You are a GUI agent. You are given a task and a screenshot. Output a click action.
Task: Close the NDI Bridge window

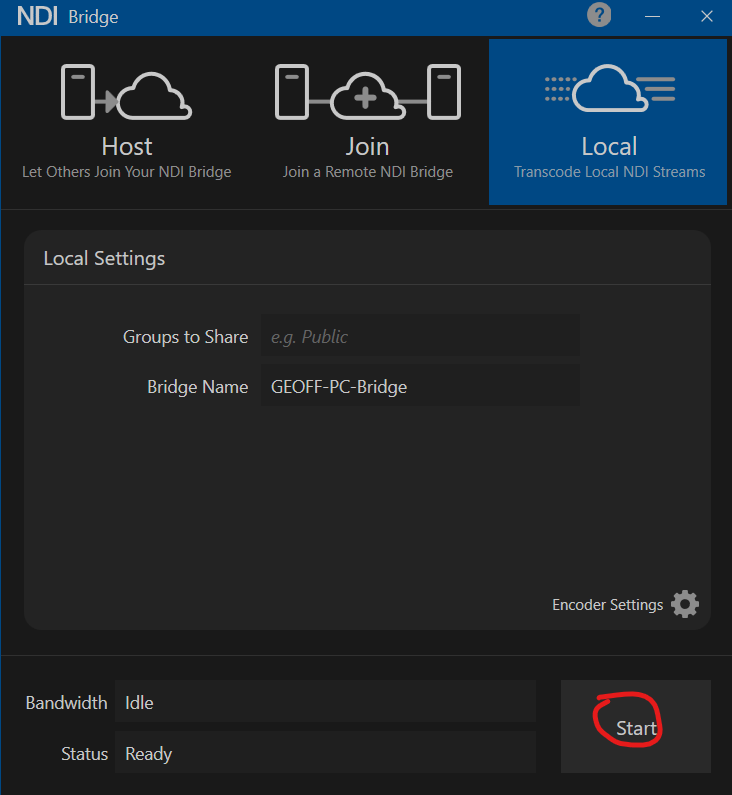[707, 16]
